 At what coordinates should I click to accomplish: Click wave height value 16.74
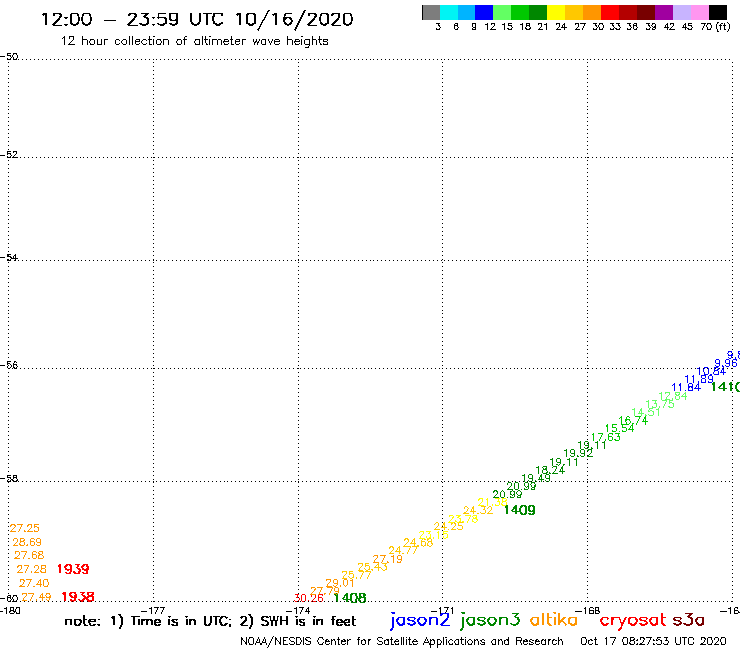pos(633,420)
